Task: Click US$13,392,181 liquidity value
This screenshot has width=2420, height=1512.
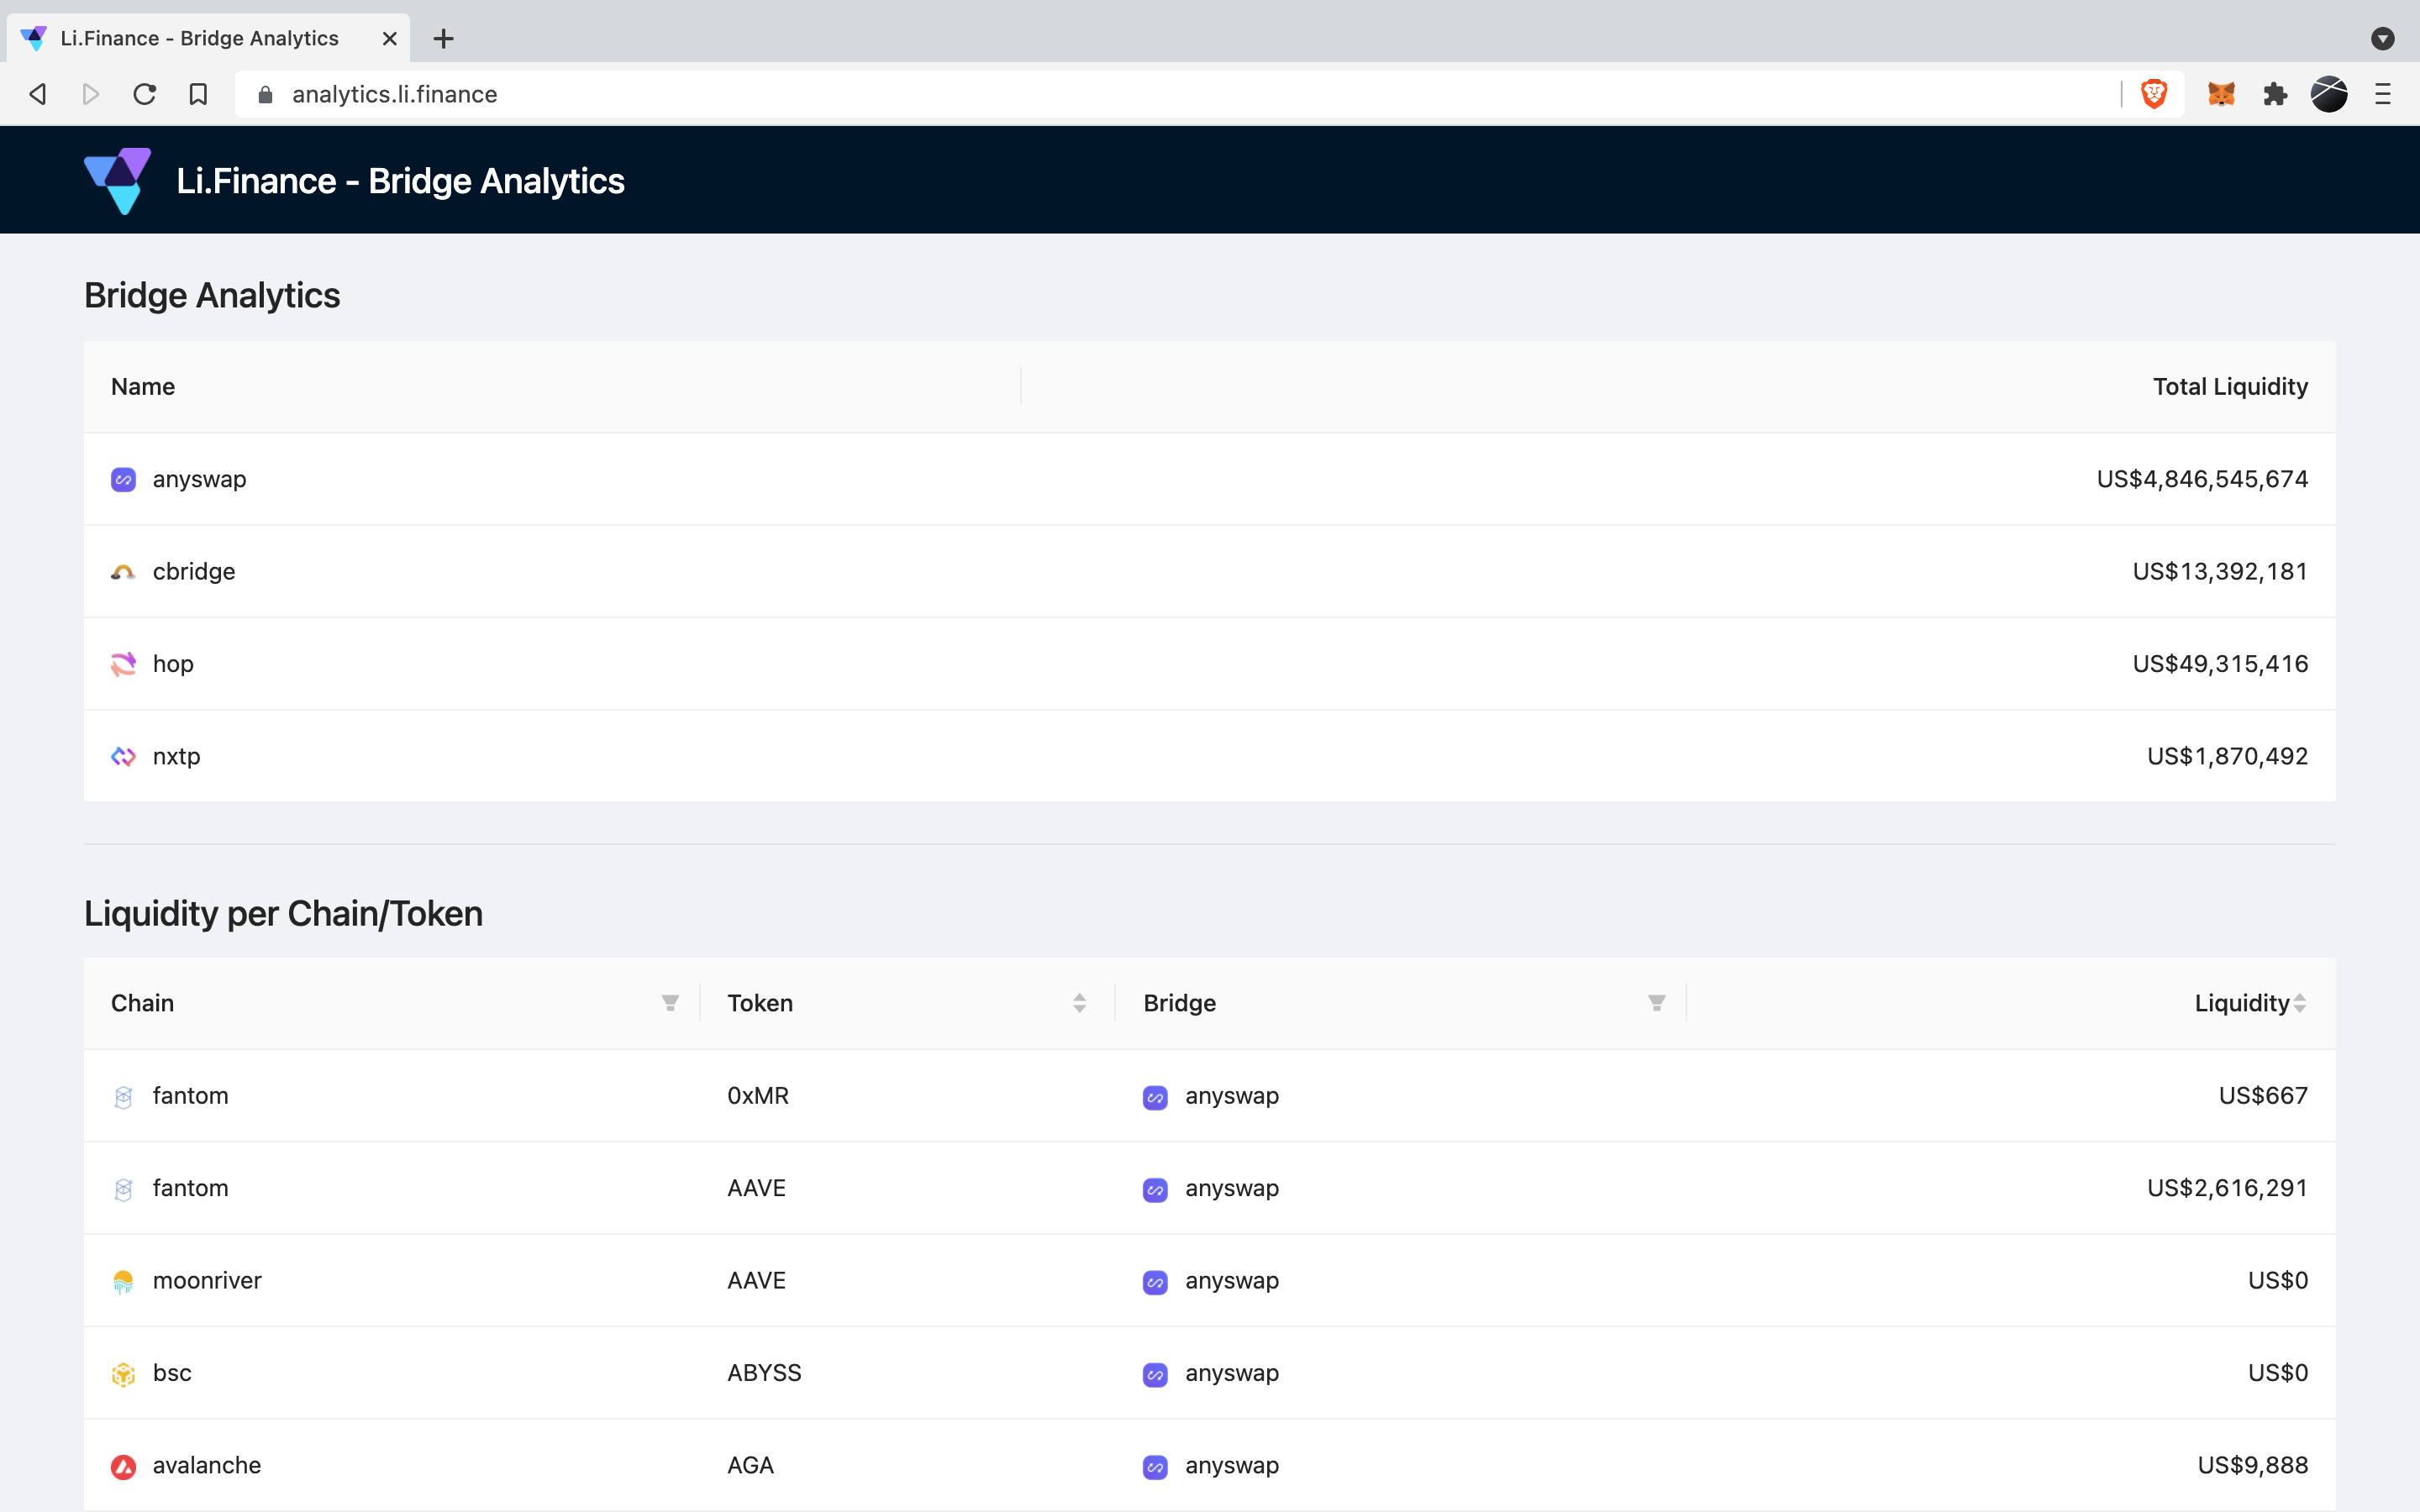Action: tap(2220, 571)
